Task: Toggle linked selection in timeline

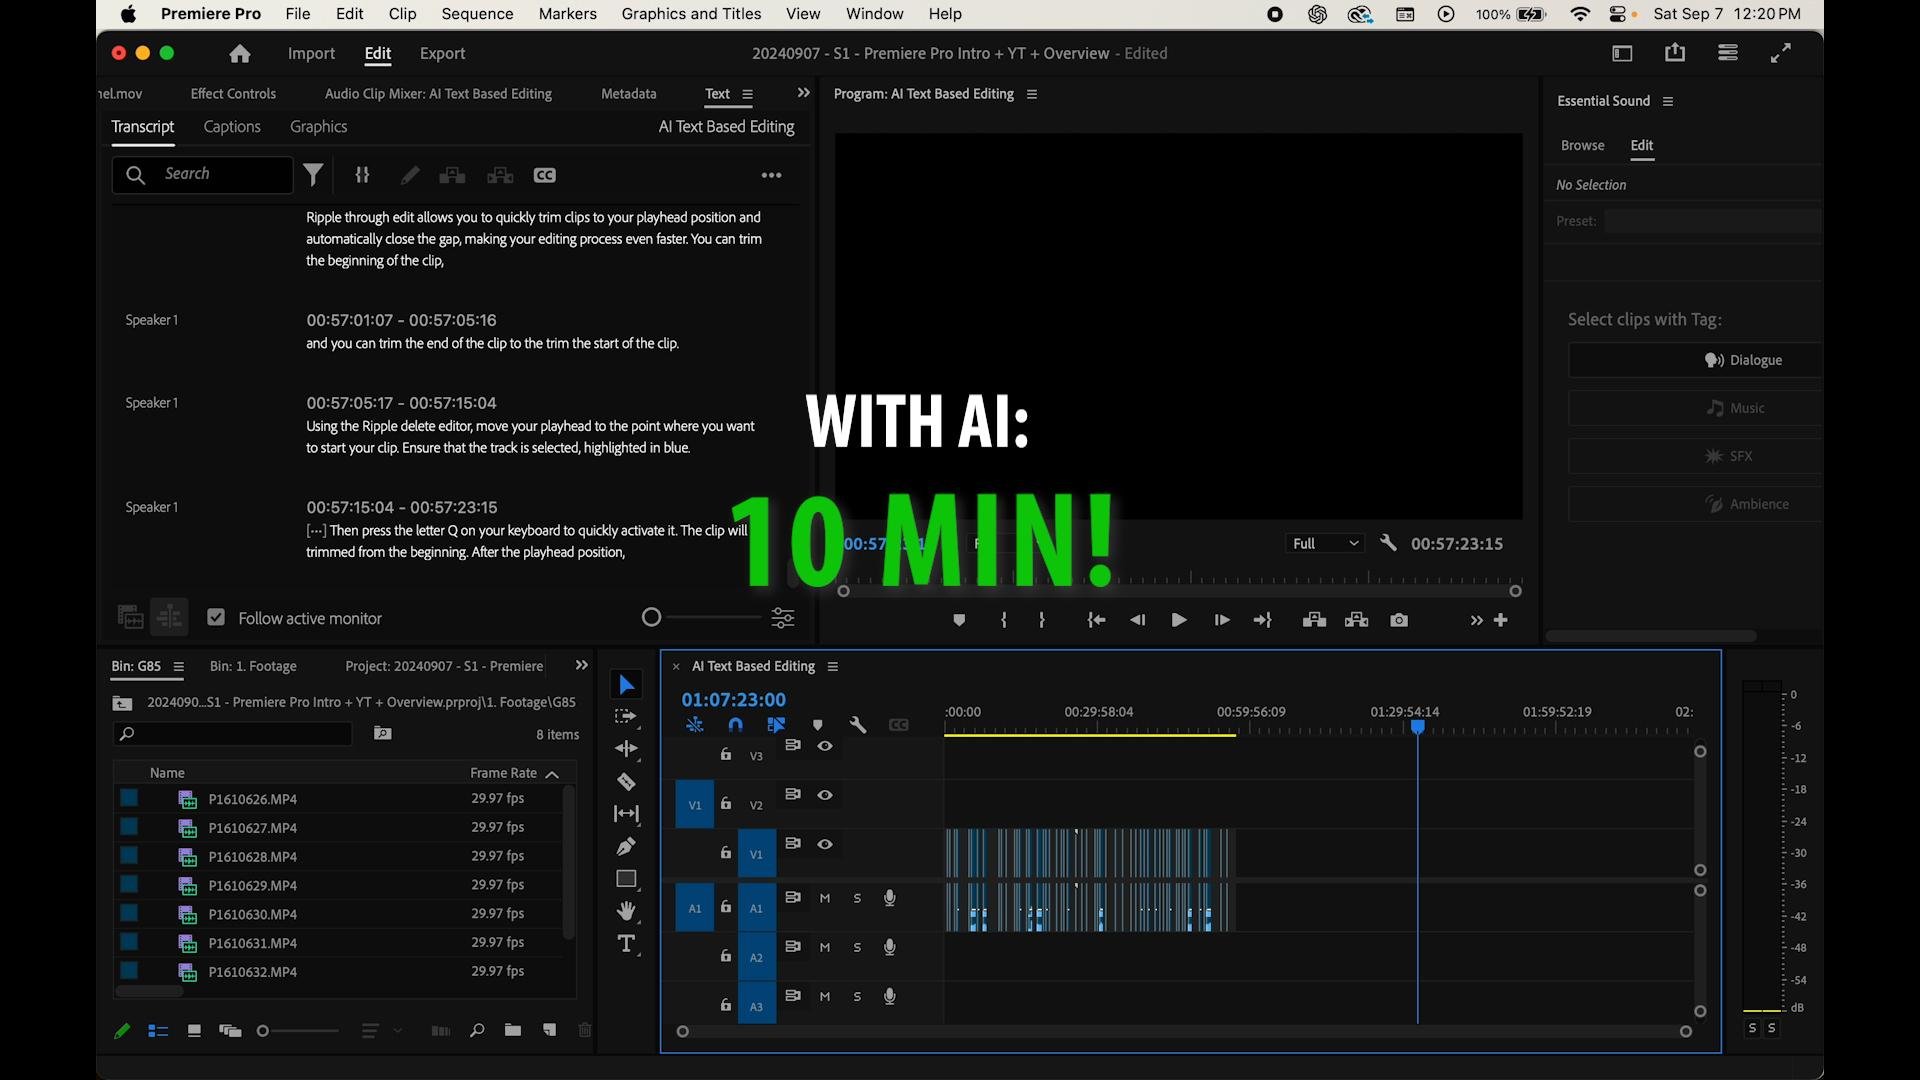Action: tap(776, 725)
